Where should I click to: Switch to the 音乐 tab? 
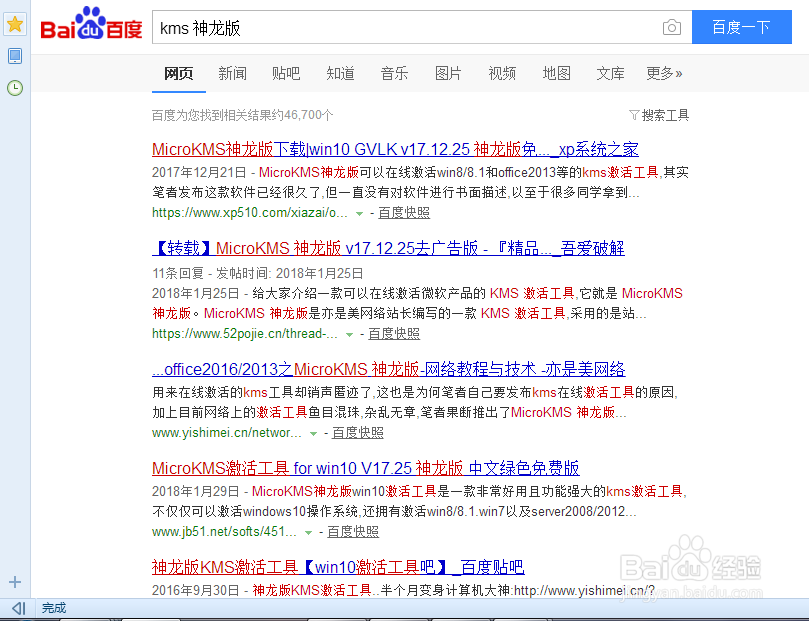point(394,74)
